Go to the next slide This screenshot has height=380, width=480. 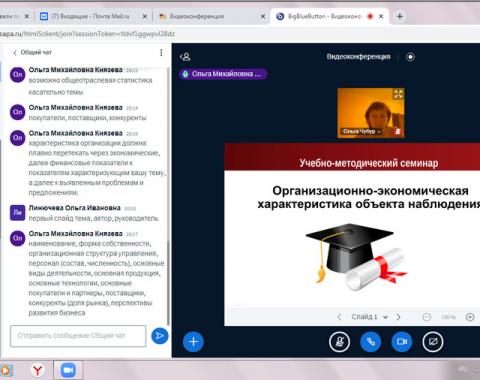coord(398,317)
